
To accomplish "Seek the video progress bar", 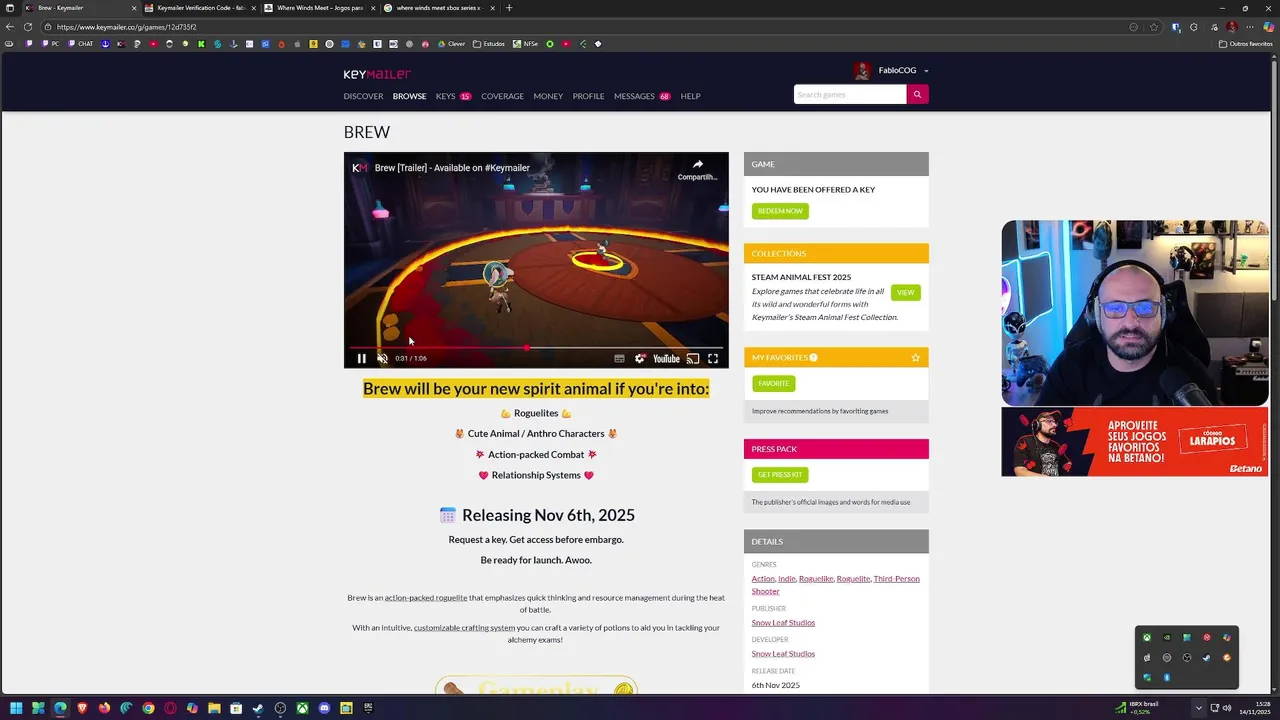I will click(x=536, y=347).
